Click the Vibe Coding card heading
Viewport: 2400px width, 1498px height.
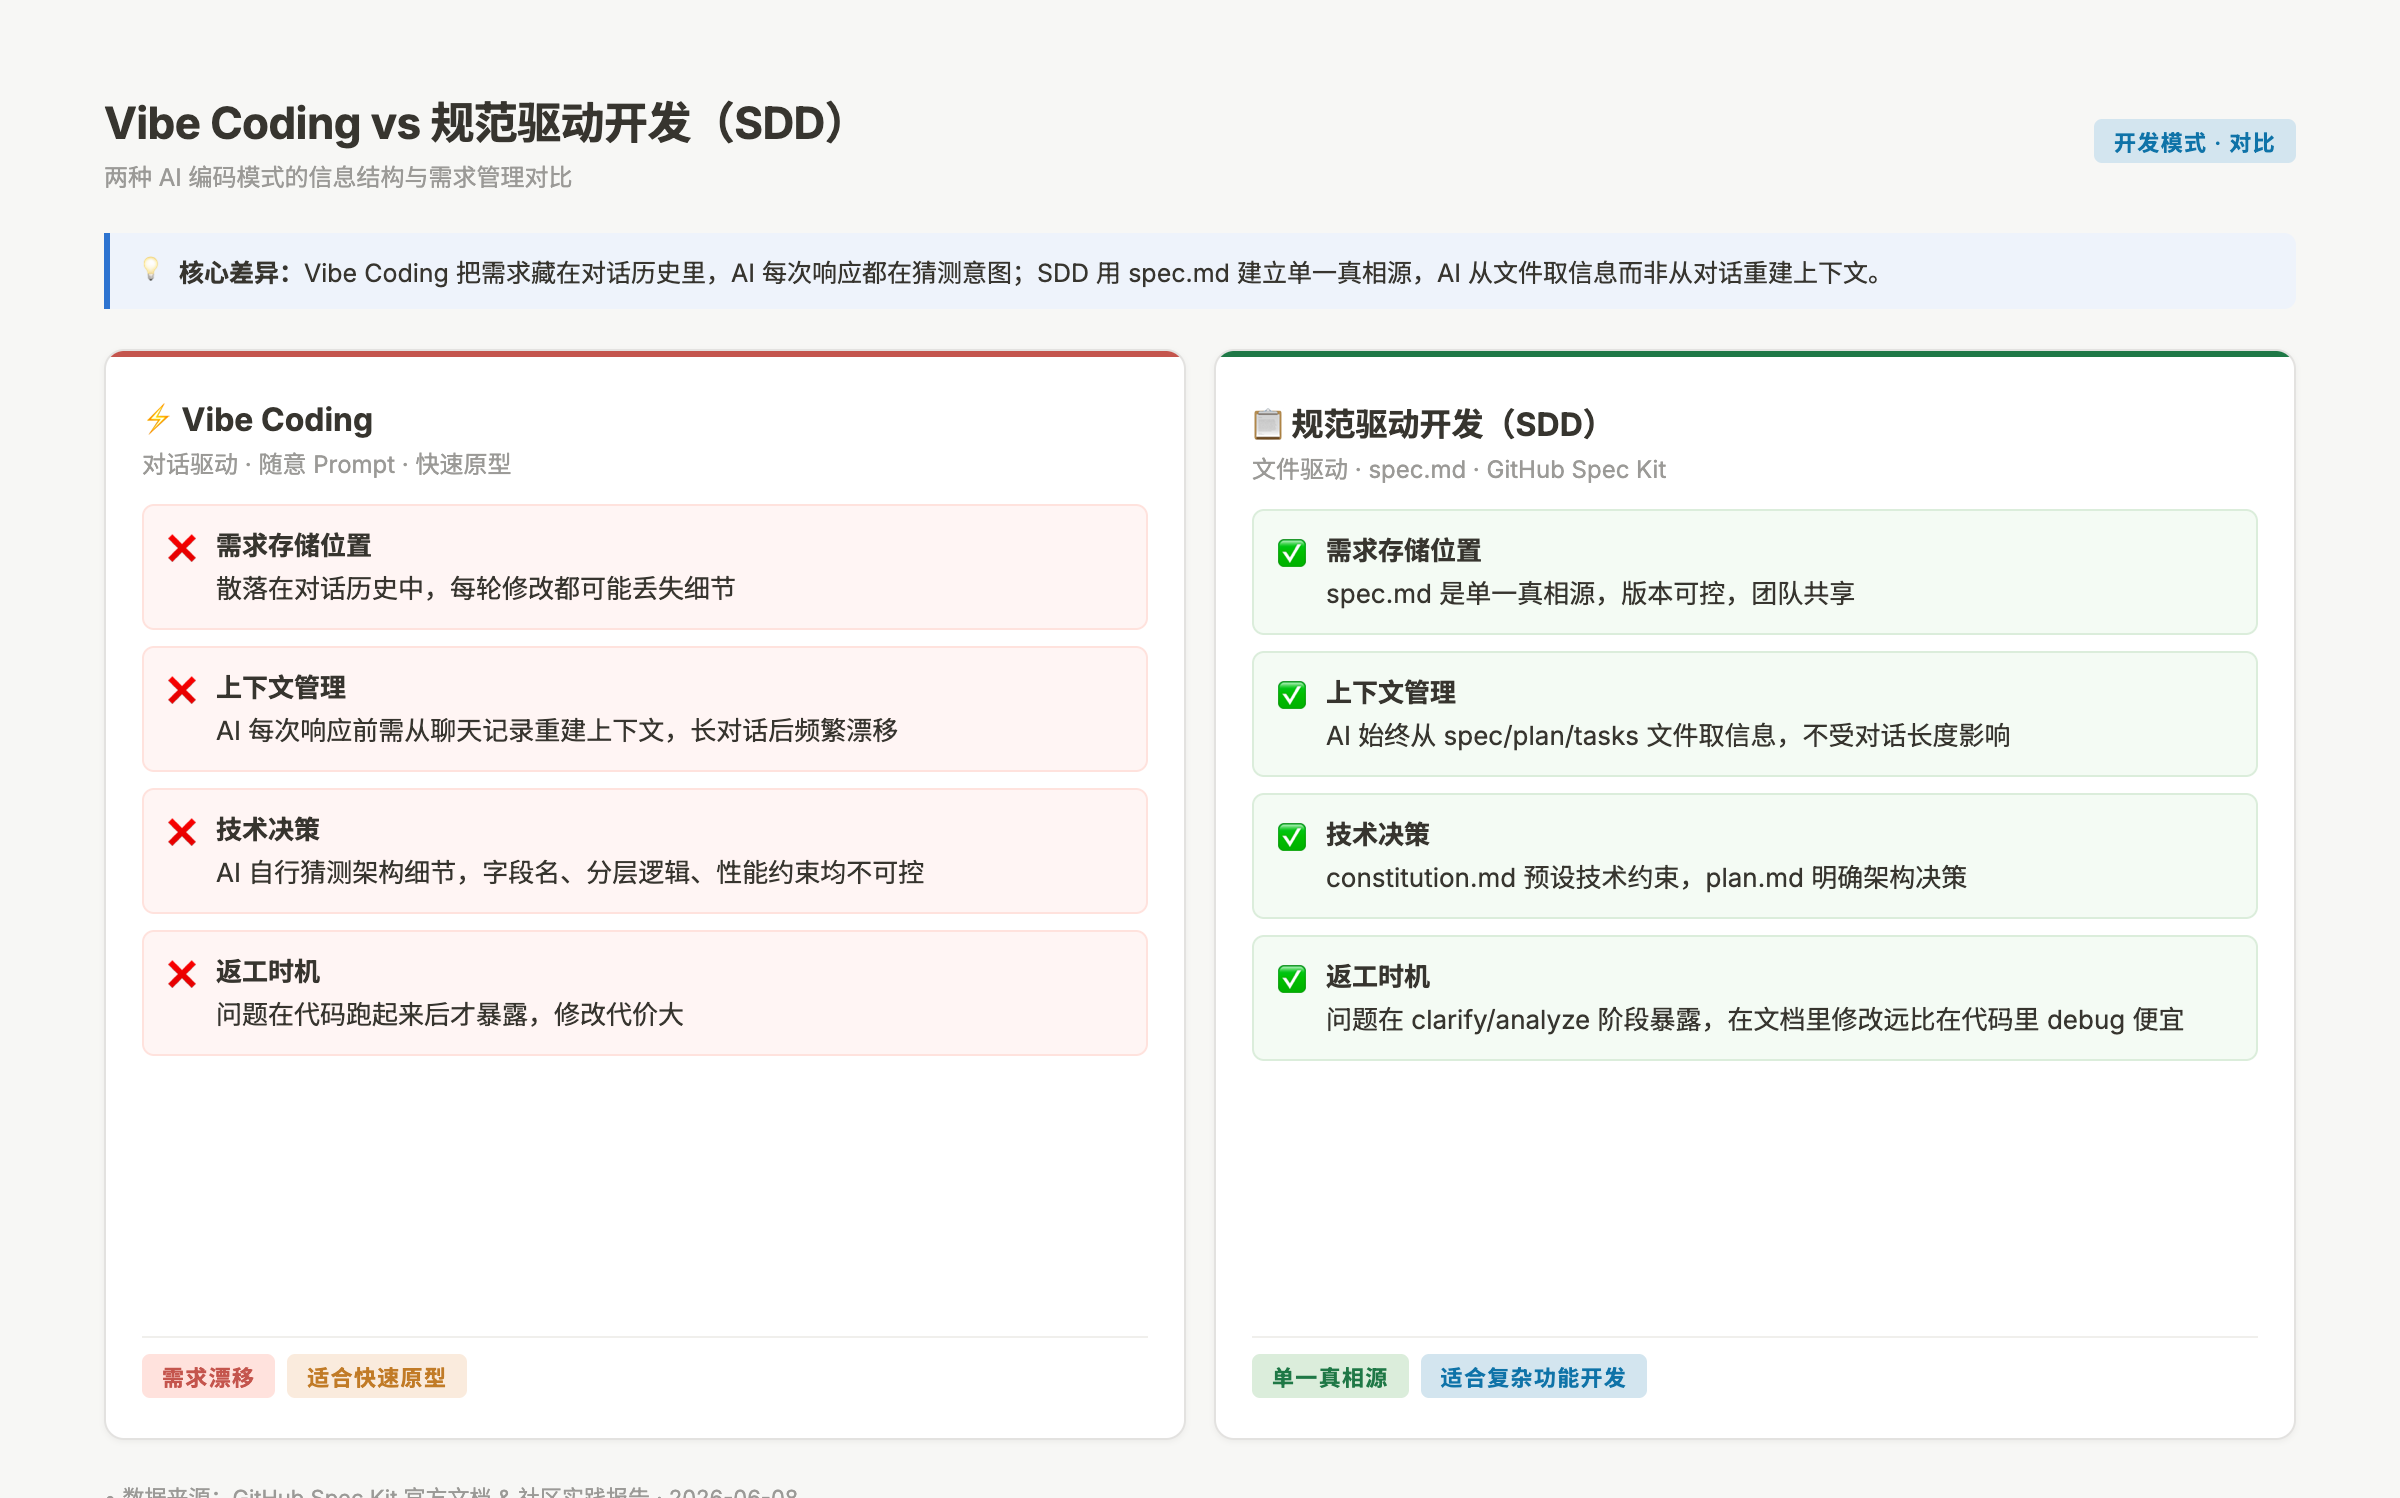(277, 420)
